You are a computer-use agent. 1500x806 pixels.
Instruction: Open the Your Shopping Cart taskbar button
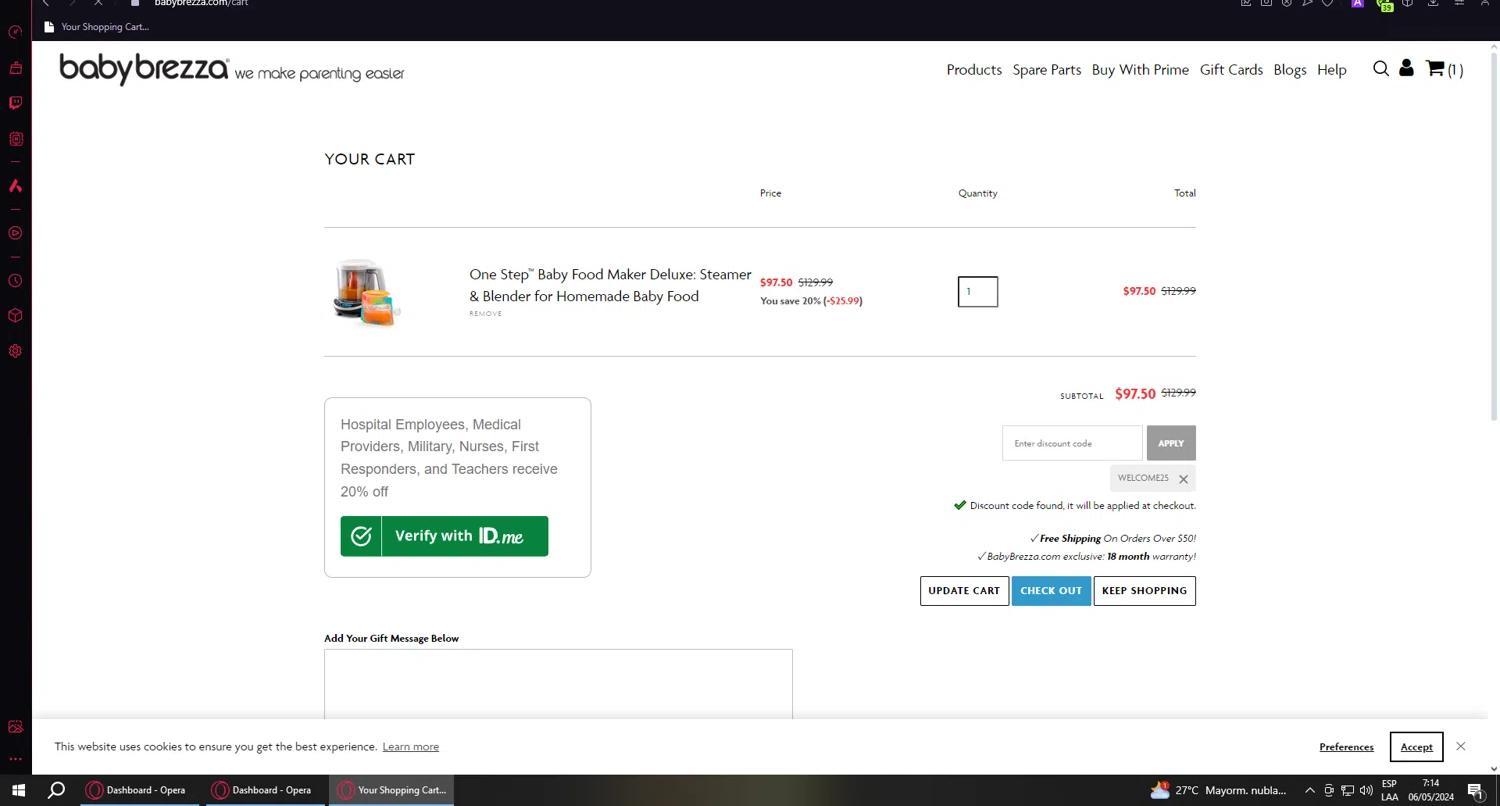pos(392,790)
